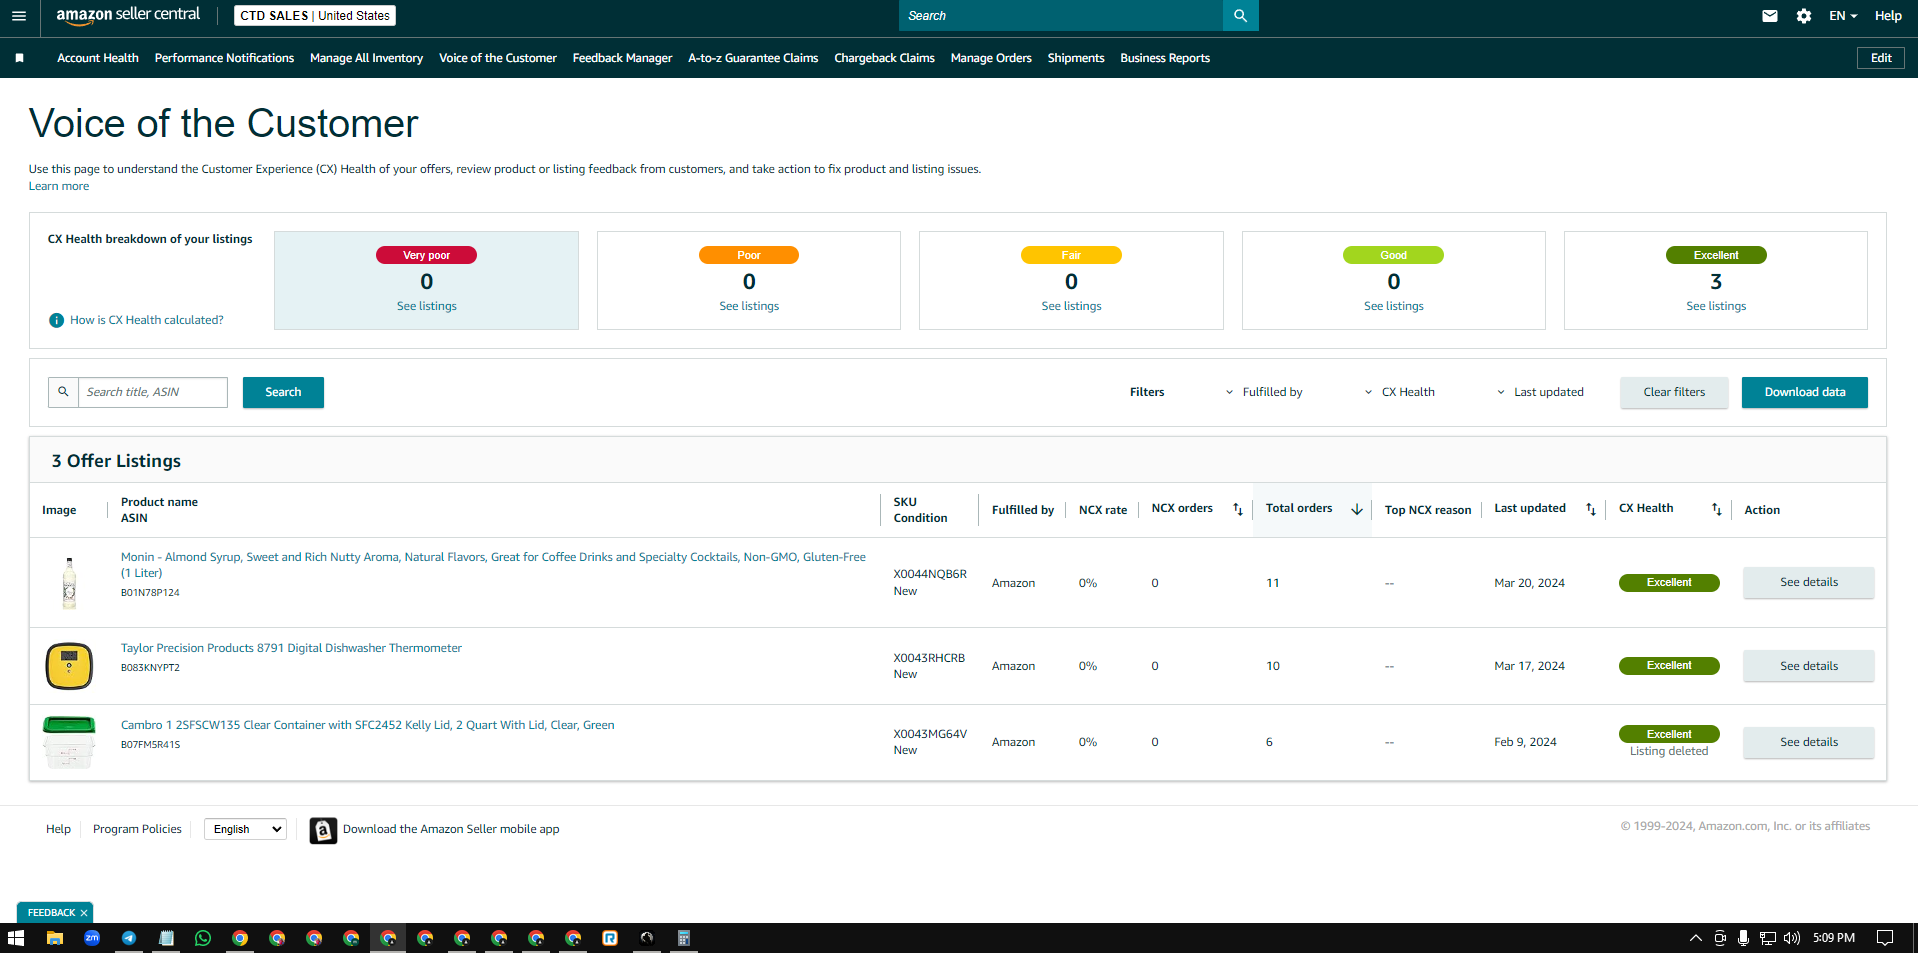
Task: See listings under Excellent
Action: (1716, 306)
